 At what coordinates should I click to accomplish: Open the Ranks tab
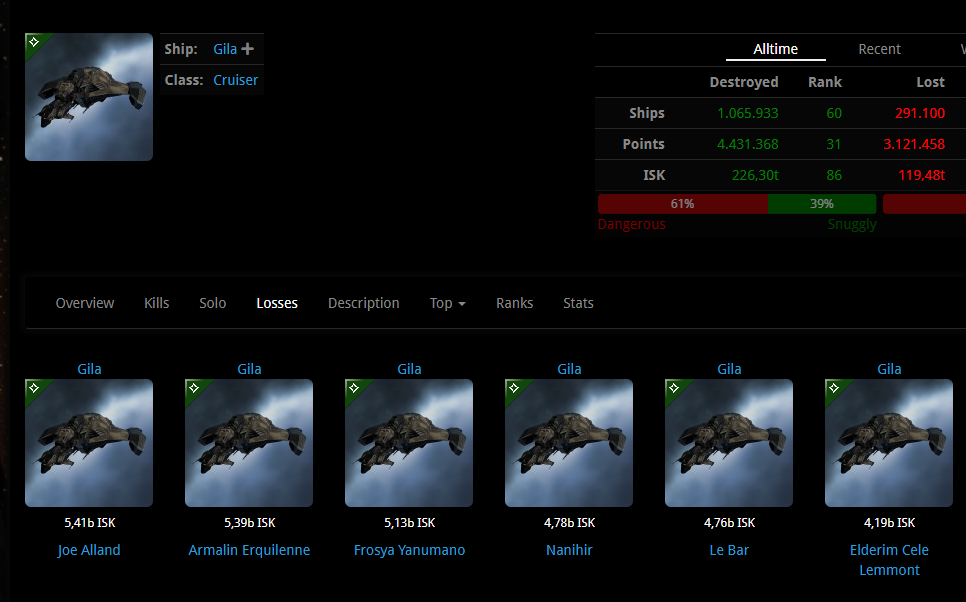(514, 303)
